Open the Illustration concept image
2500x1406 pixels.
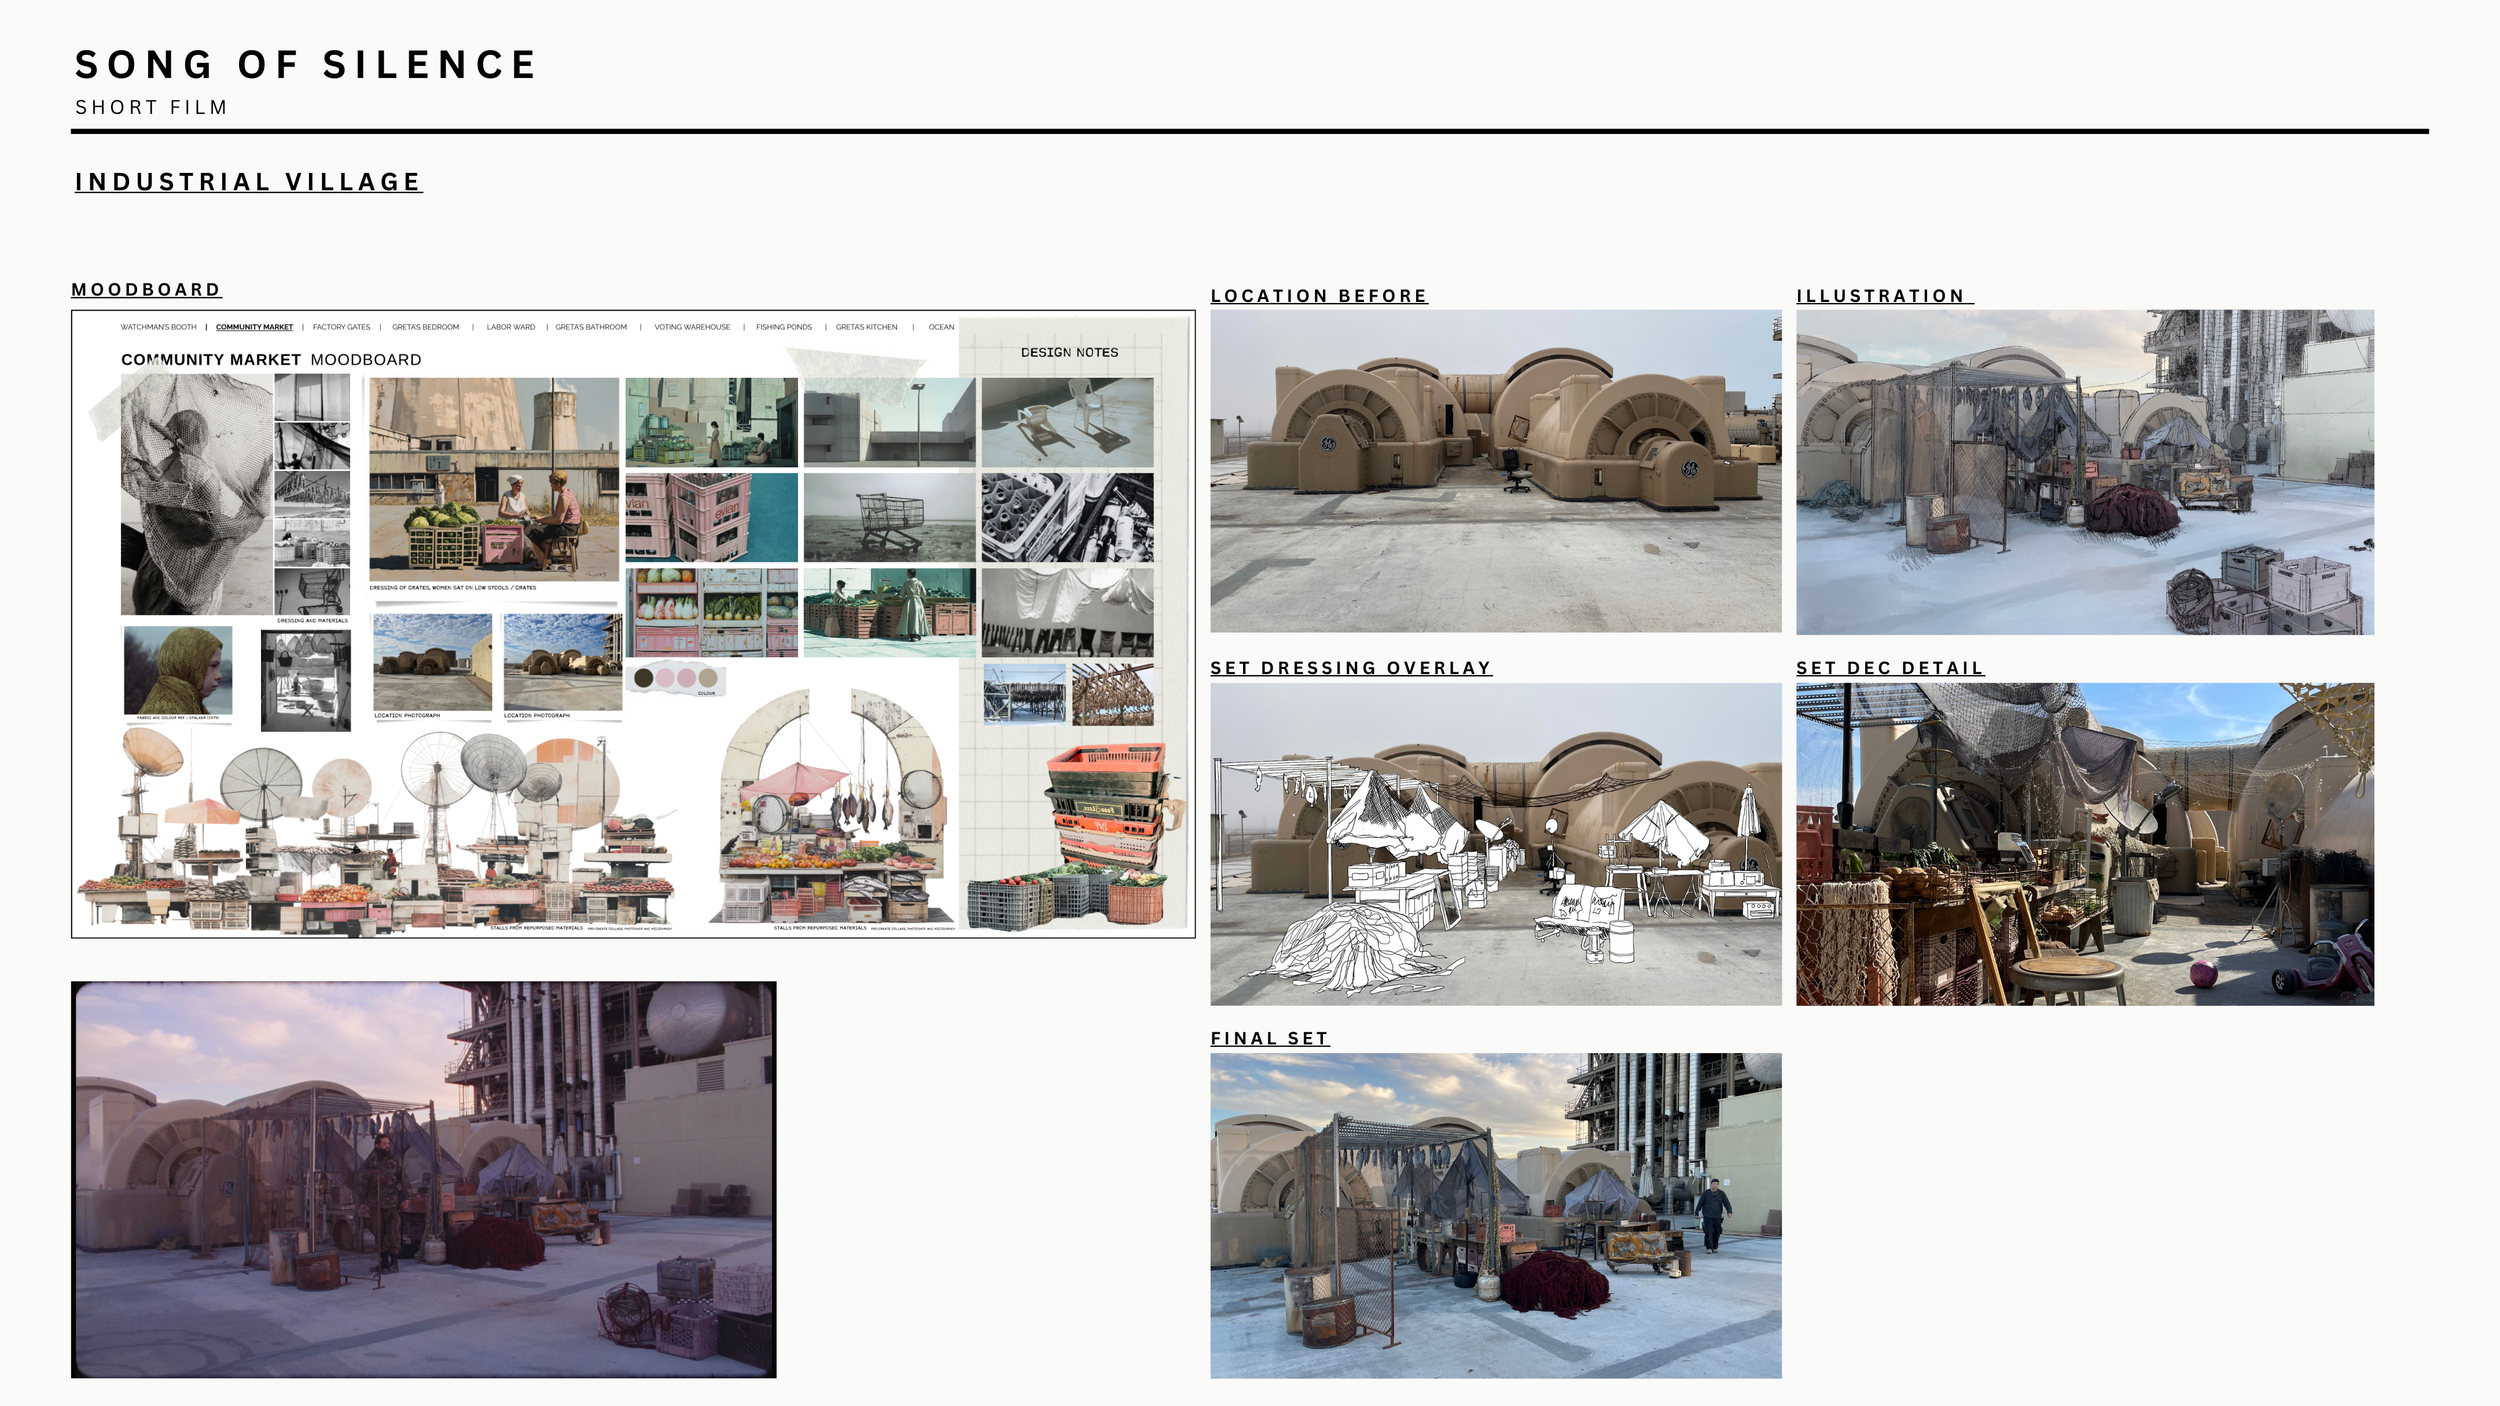coord(2084,471)
